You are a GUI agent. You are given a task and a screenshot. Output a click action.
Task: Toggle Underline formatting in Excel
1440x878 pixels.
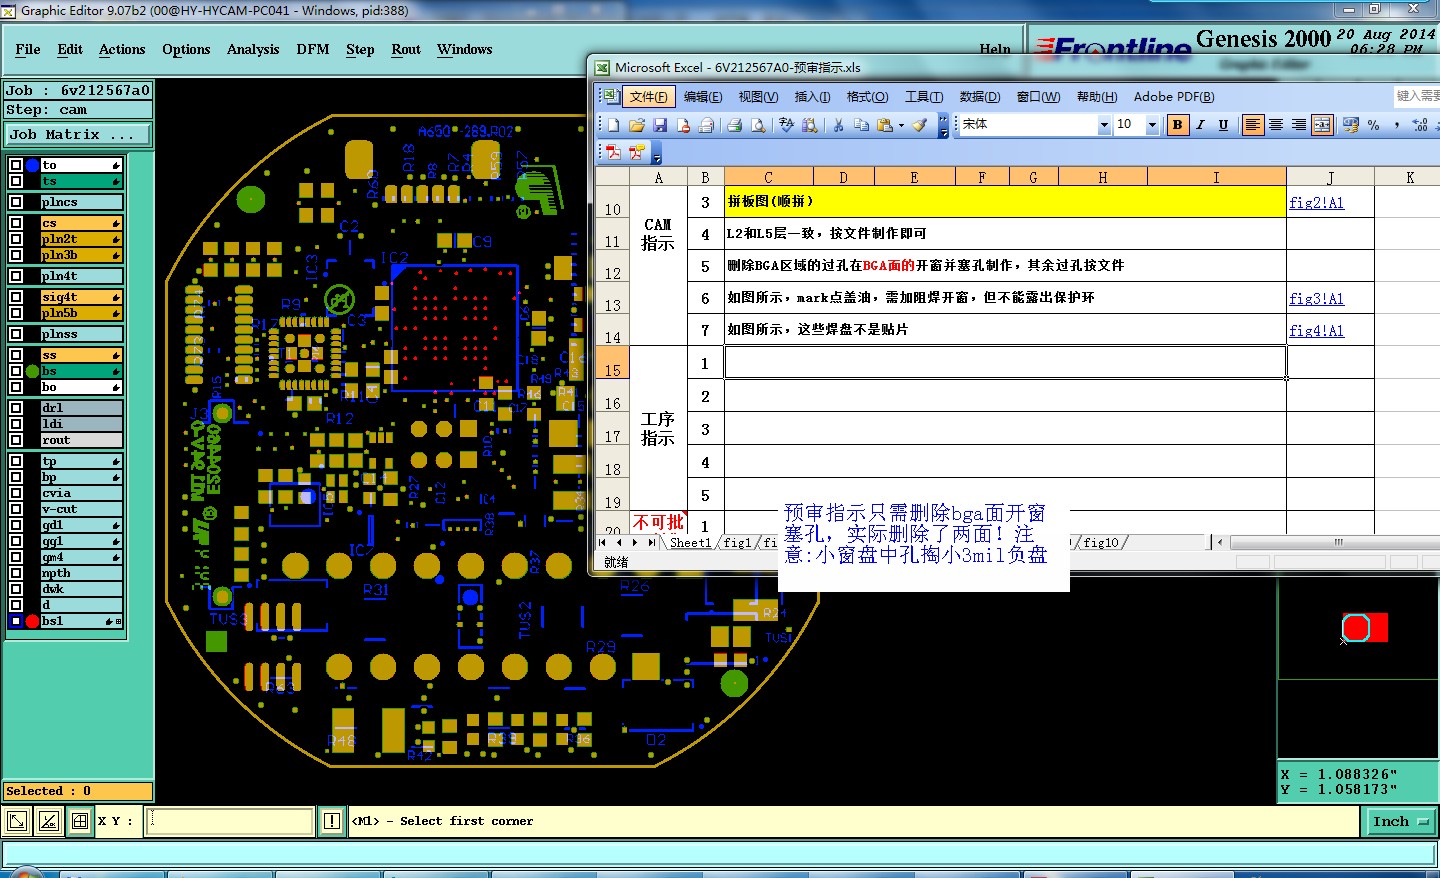coord(1223,125)
